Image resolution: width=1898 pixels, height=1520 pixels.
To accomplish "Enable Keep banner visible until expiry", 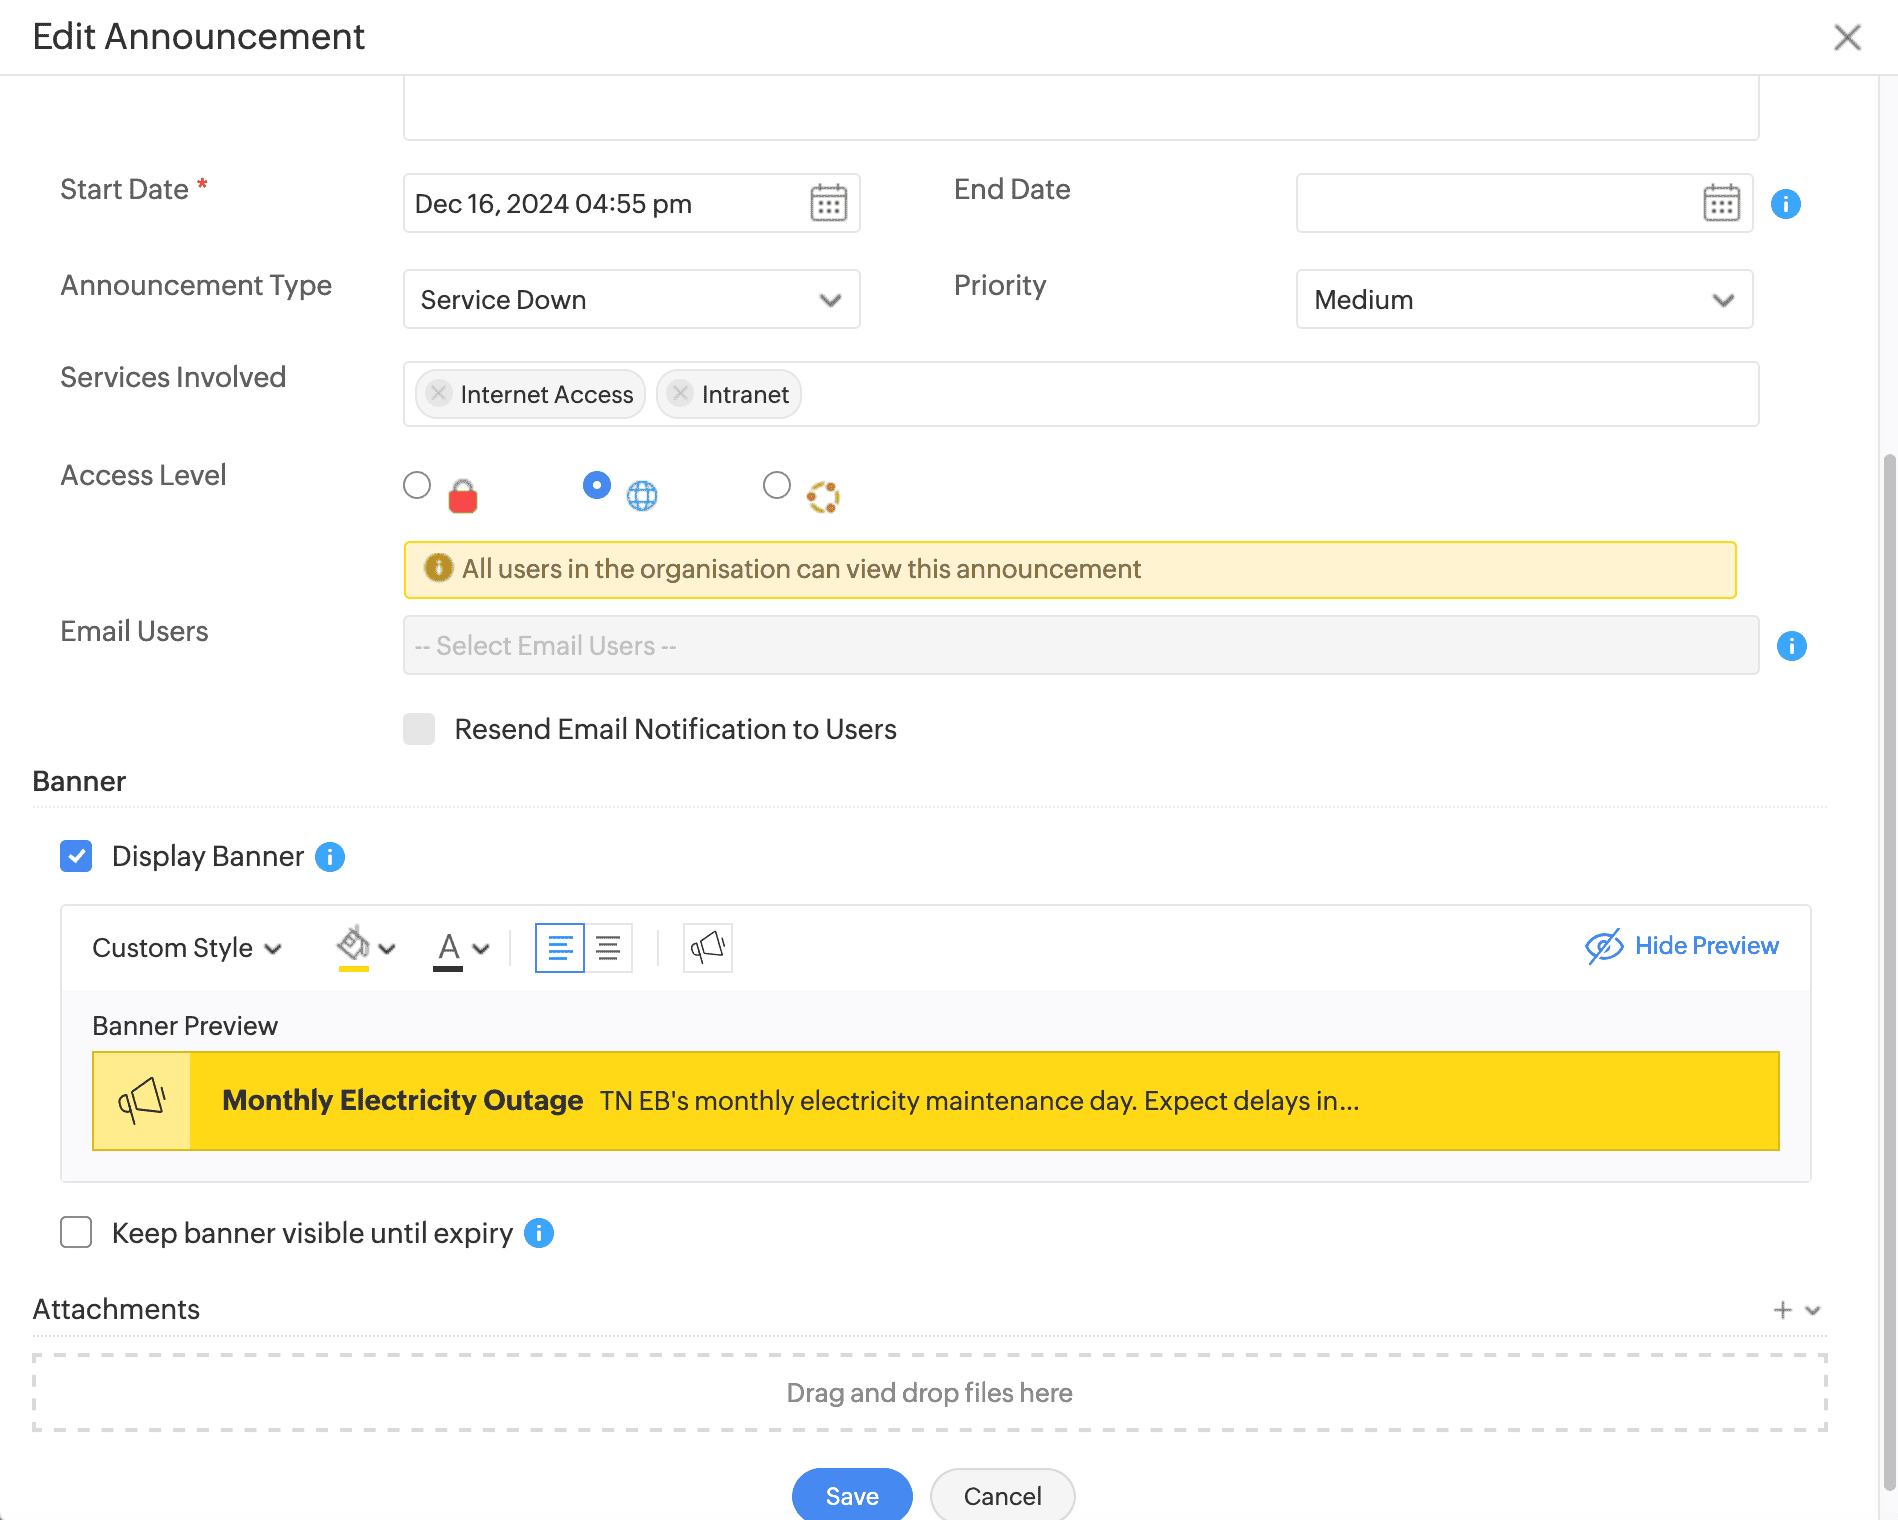I will tap(76, 1232).
